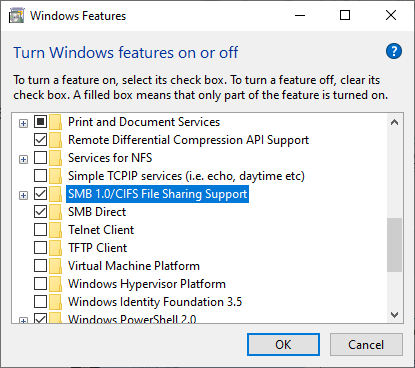Select the Windows Identity Foundation 3.5 entry

155,302
